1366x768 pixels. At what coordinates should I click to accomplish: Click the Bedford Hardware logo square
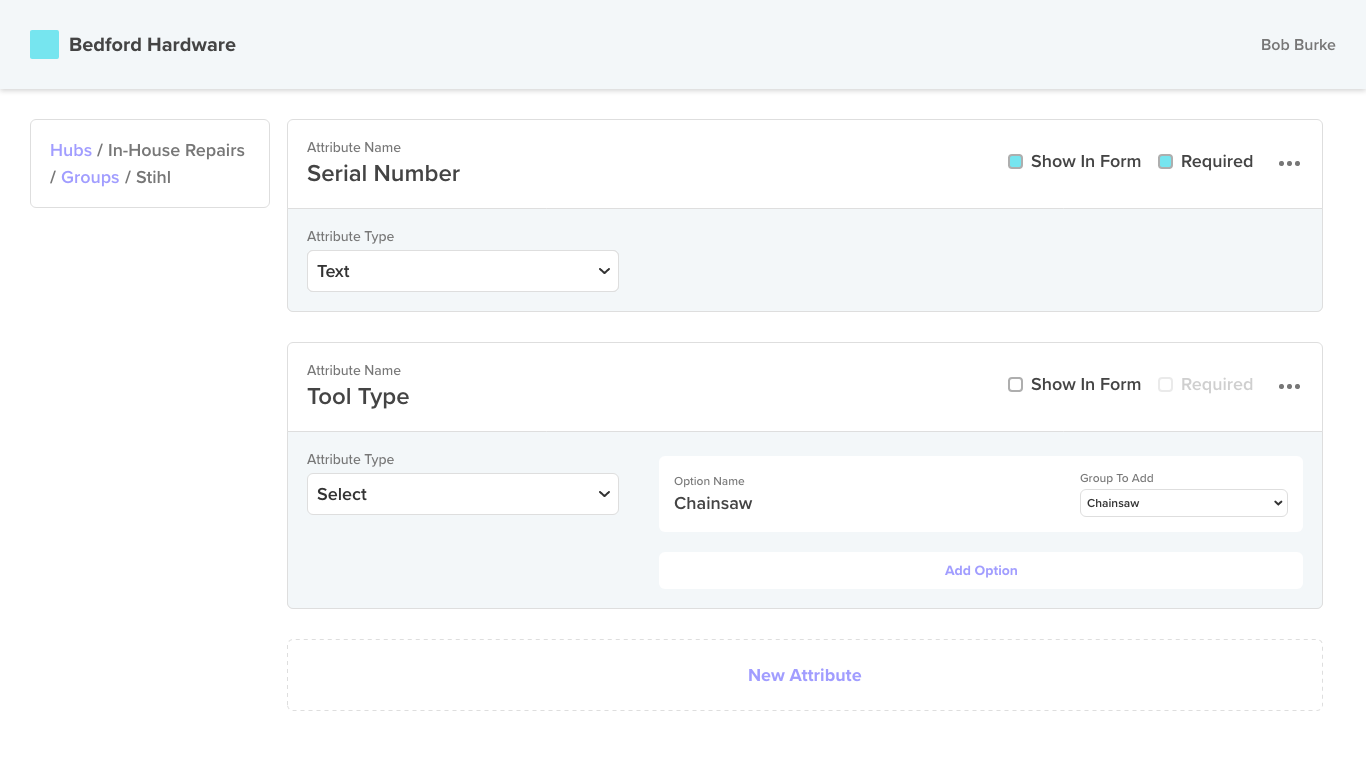pos(44,45)
